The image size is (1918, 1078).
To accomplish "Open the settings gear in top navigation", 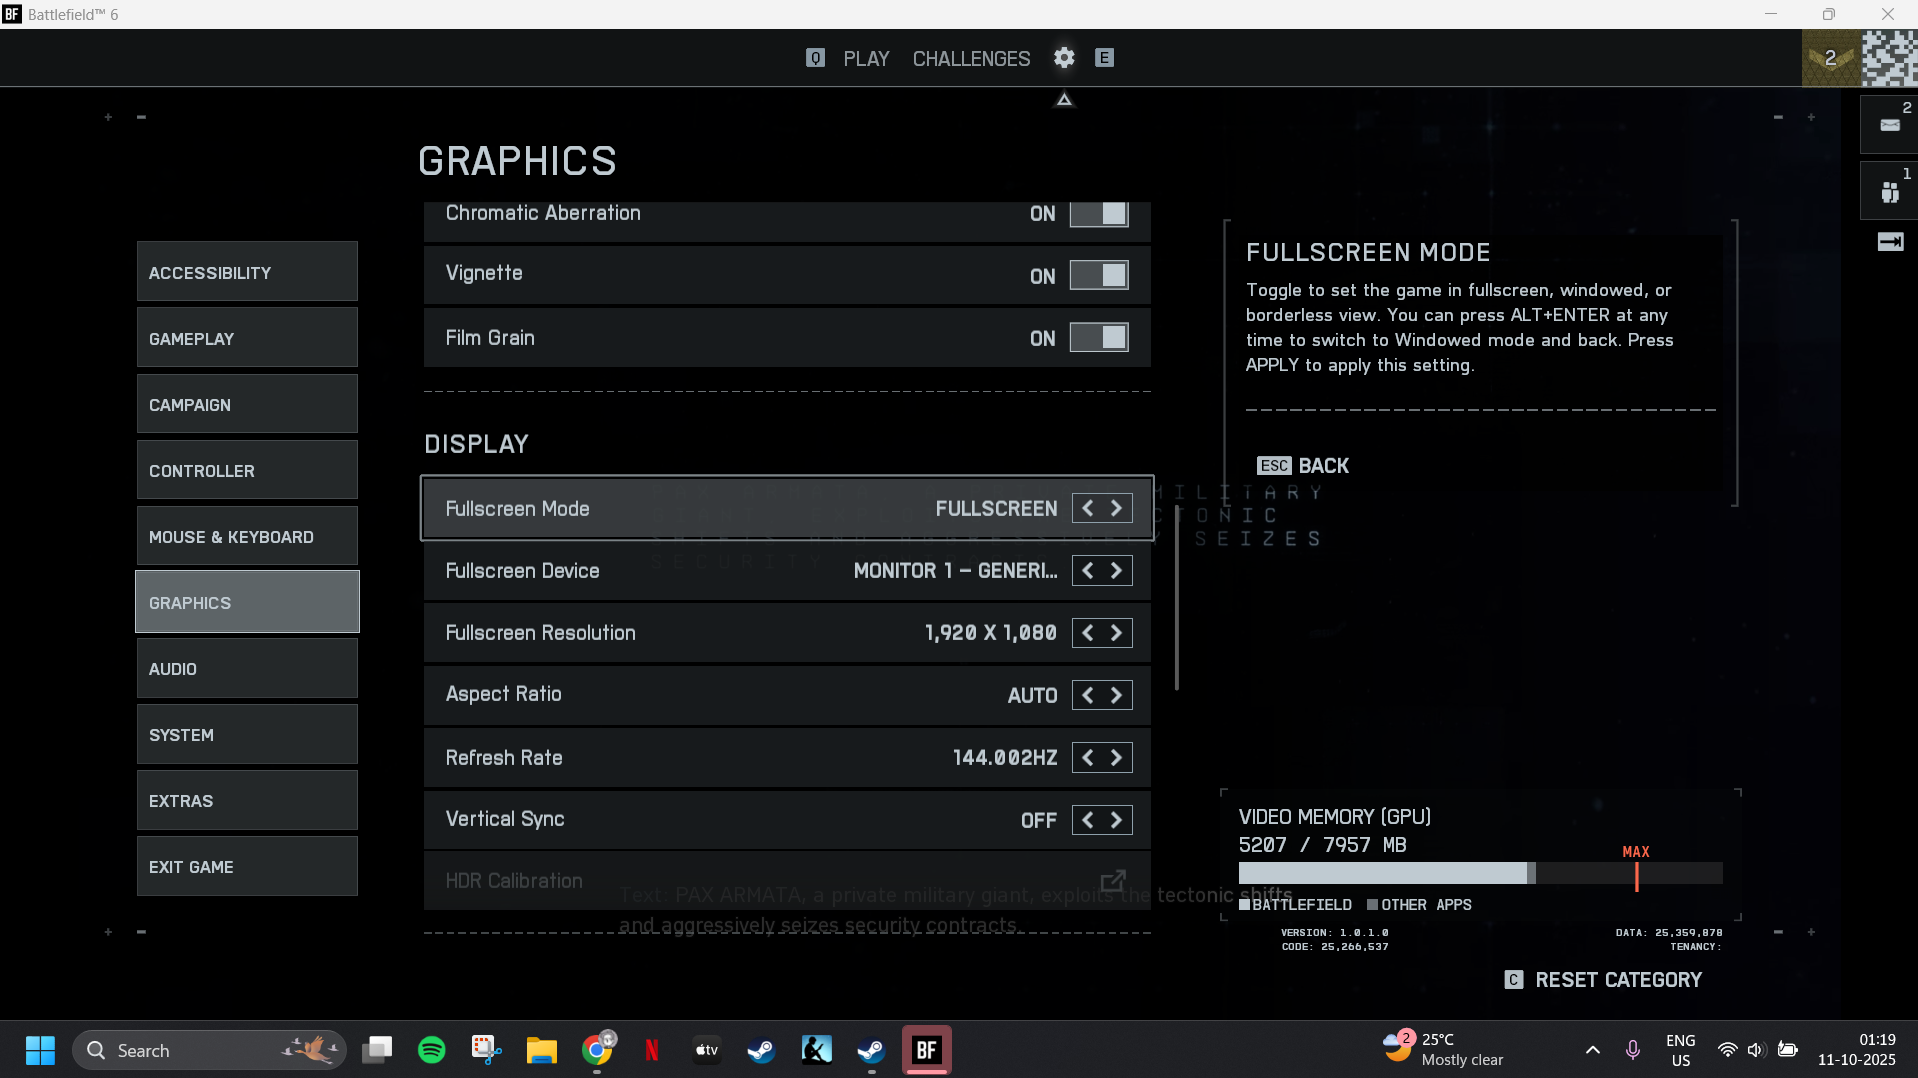I will [1064, 58].
